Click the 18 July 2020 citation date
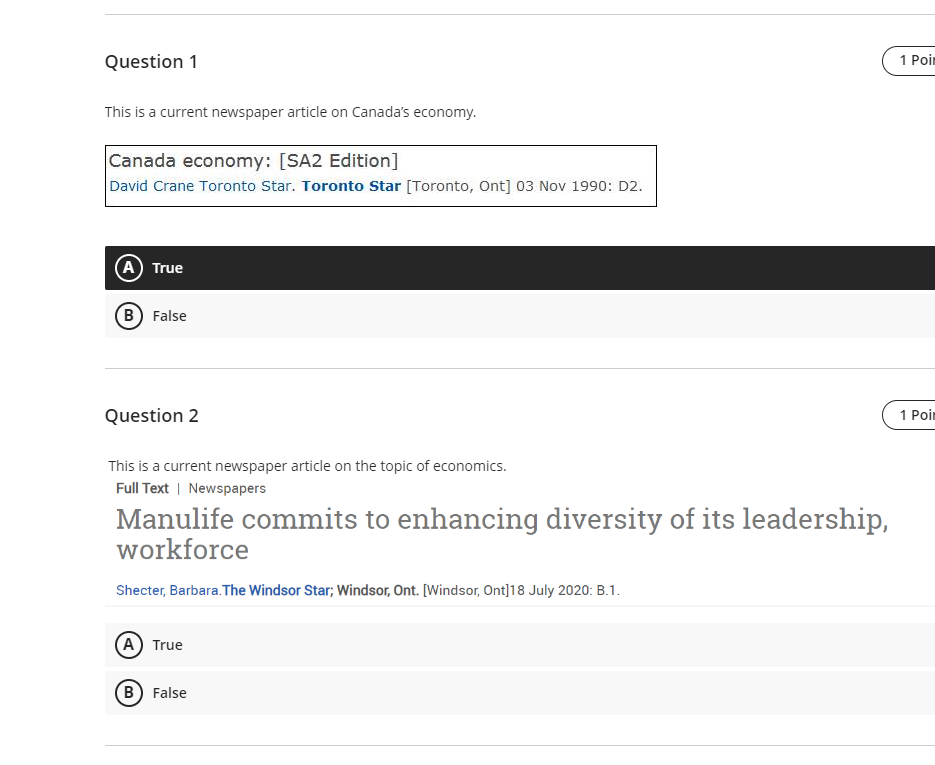 550,590
